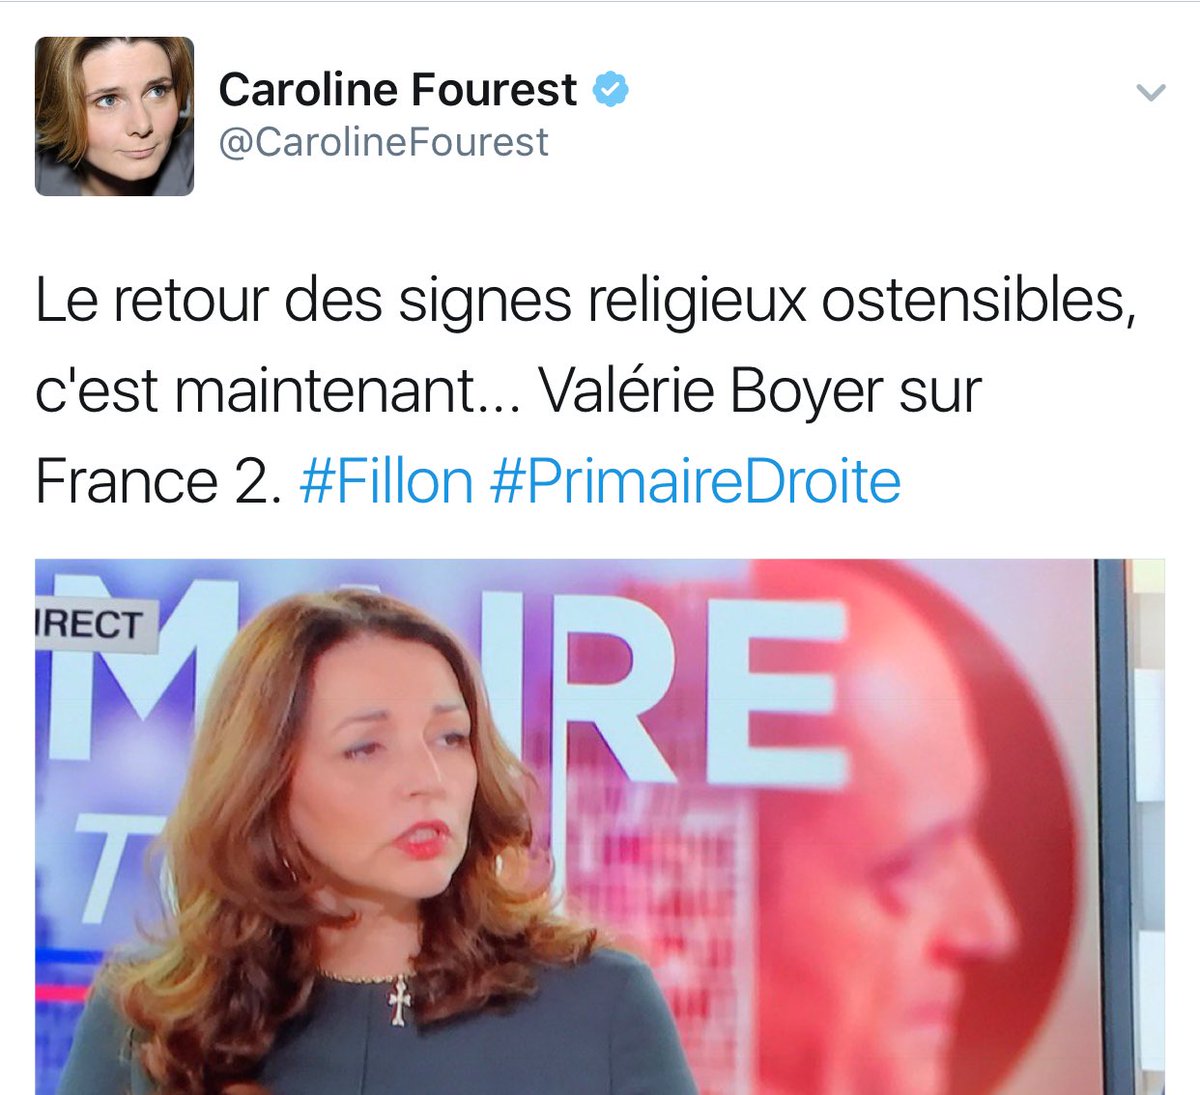This screenshot has width=1200, height=1095.
Task: Tap c'est maintenant... in tweet text
Action: click(x=270, y=391)
